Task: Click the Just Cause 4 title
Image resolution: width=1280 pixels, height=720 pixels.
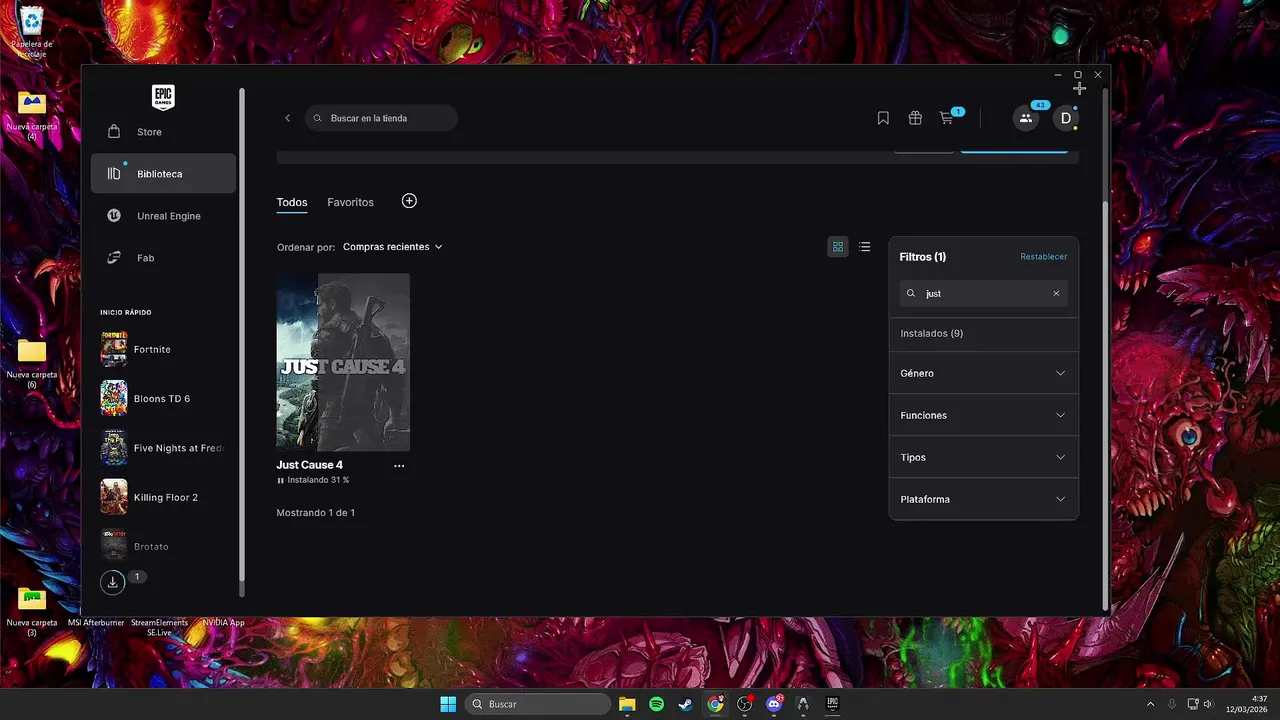Action: [x=309, y=465]
